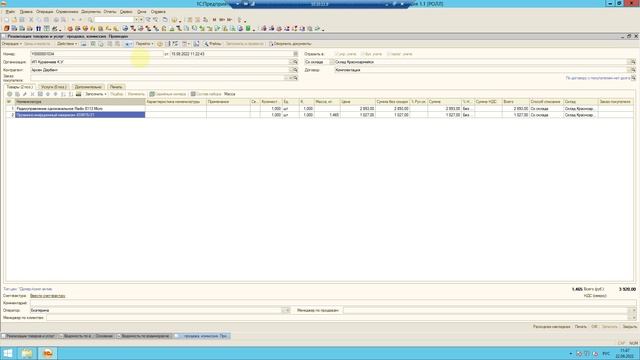Open the Файл menu
This screenshot has height=360, width=640.
10,12
